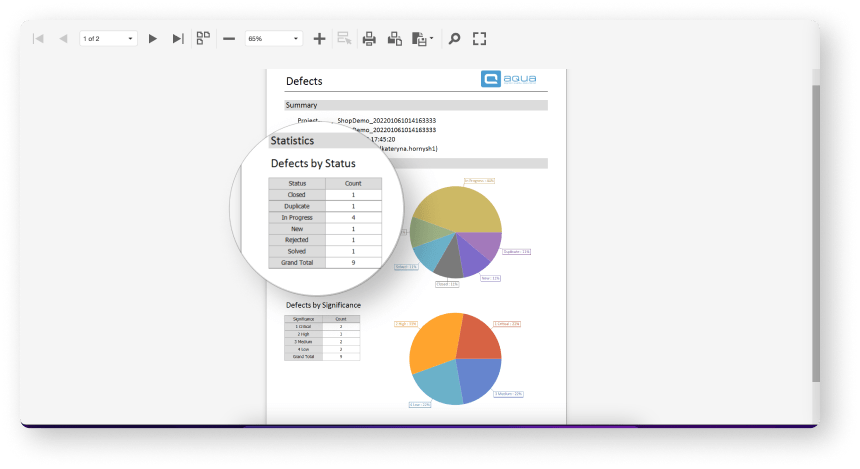The width and height of the screenshot is (860, 469).
Task: Toggle full screen mode
Action: (479, 39)
